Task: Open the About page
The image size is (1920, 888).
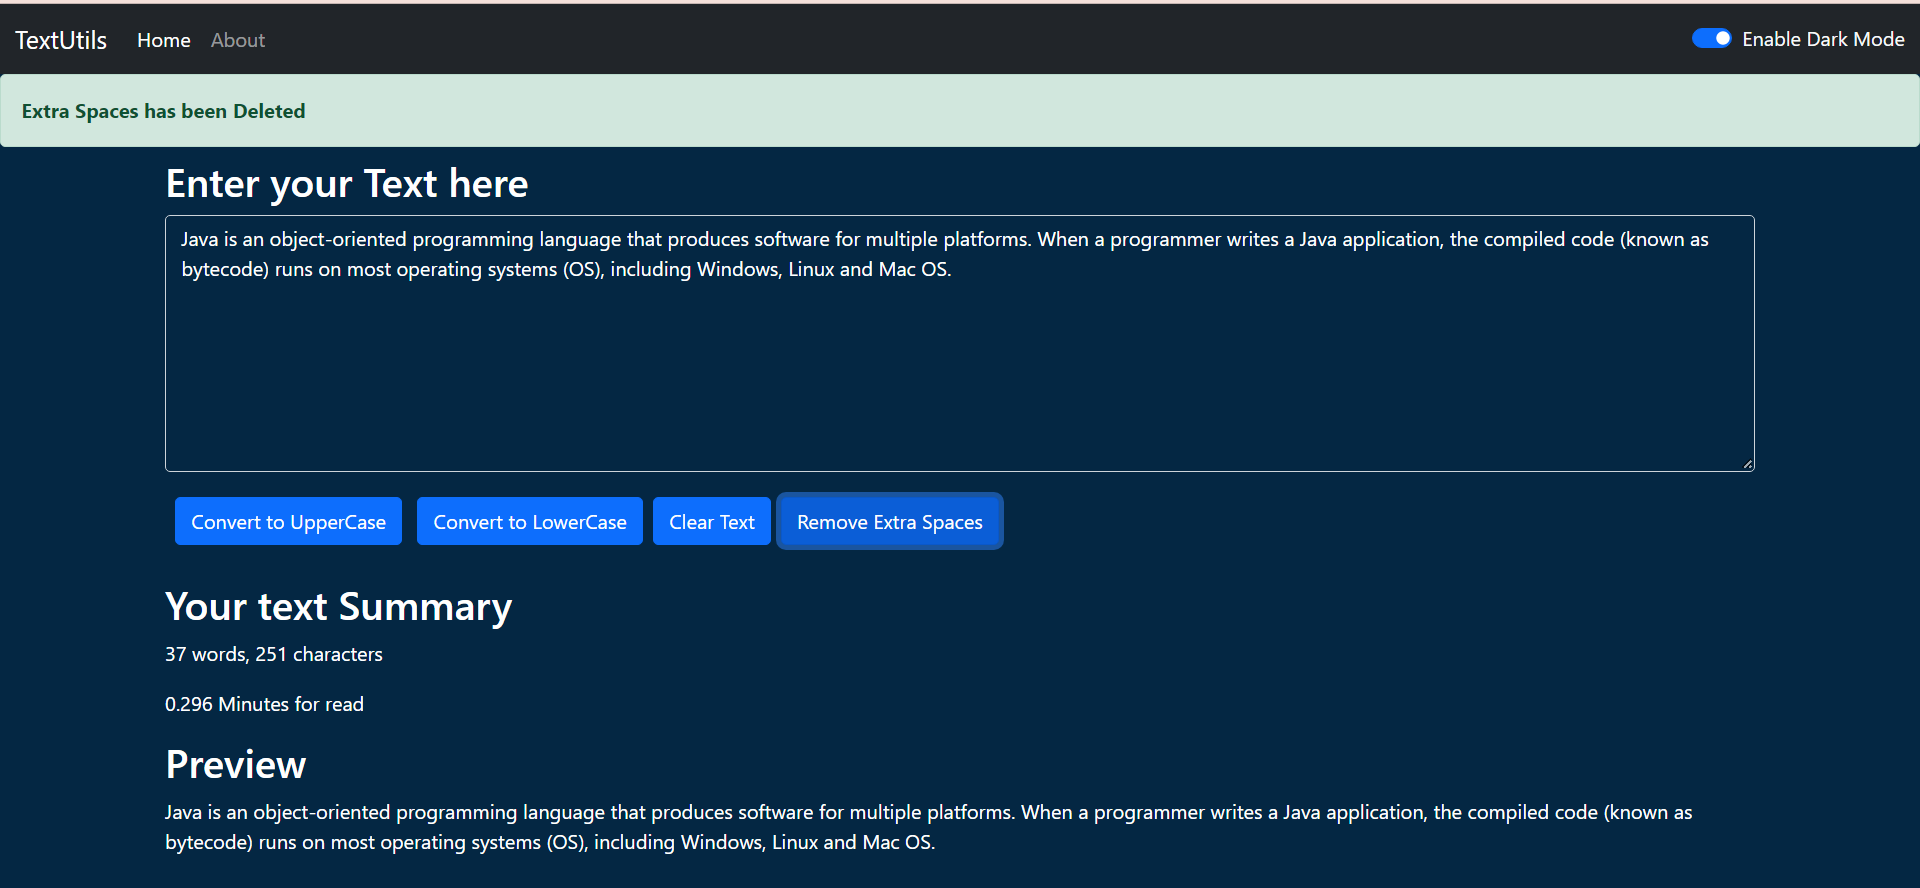Action: 238,40
